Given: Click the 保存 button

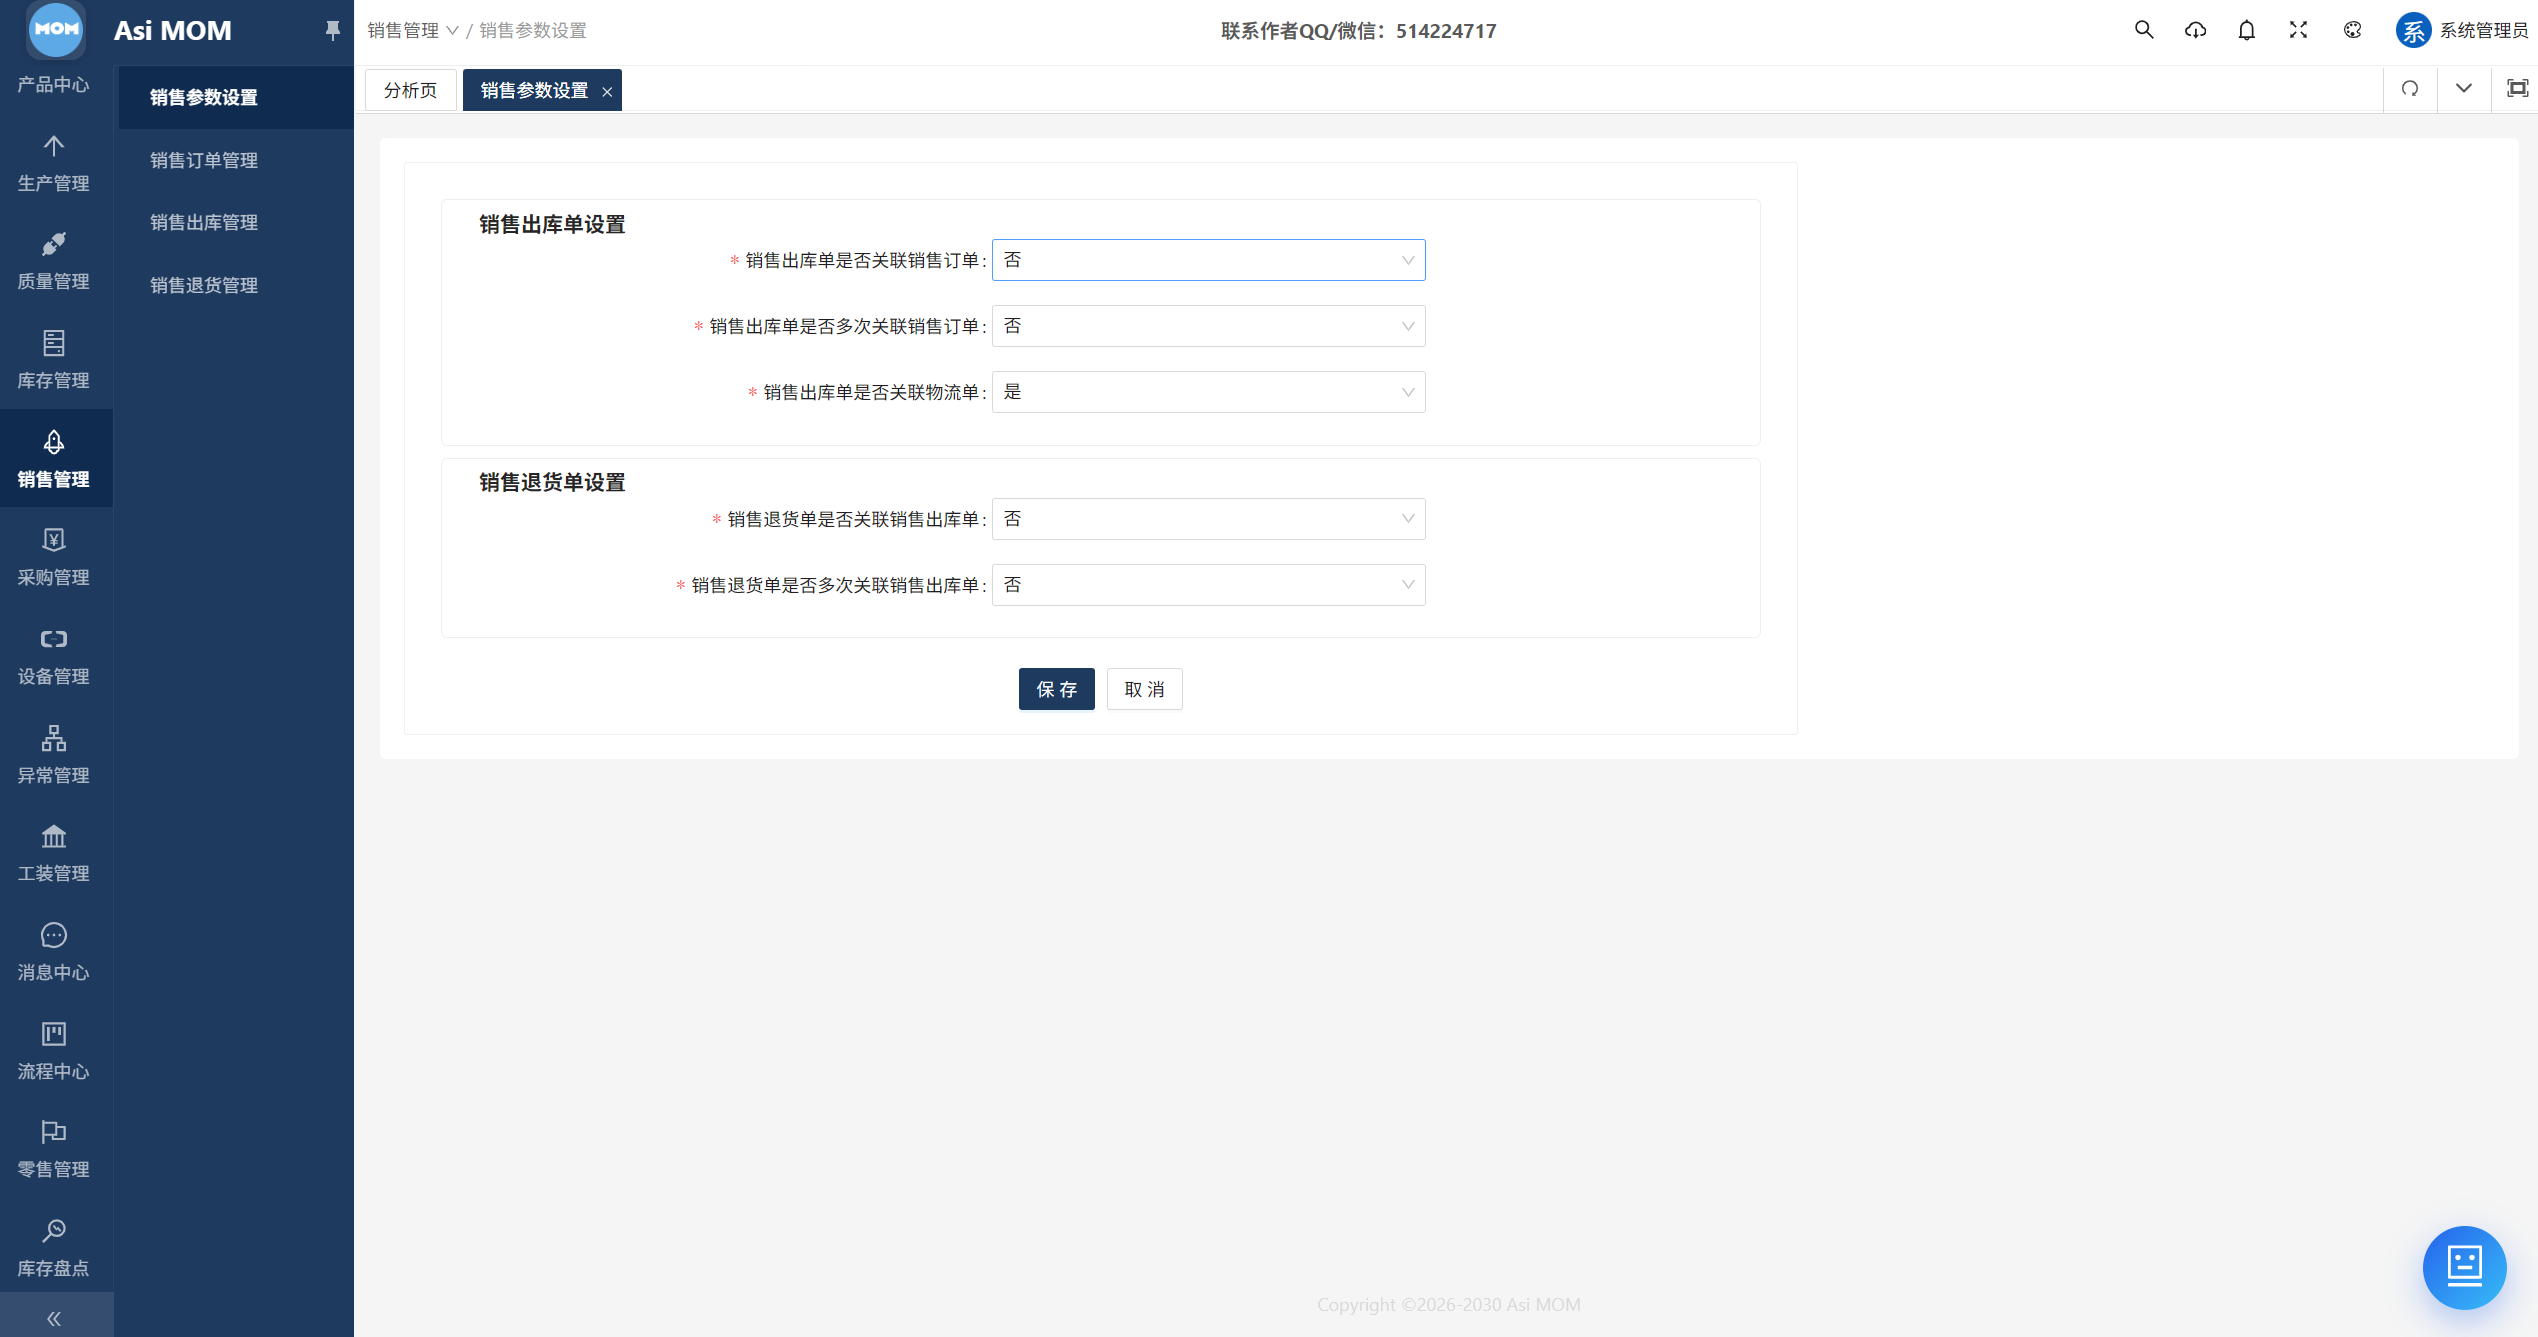Looking at the screenshot, I should click(x=1056, y=689).
